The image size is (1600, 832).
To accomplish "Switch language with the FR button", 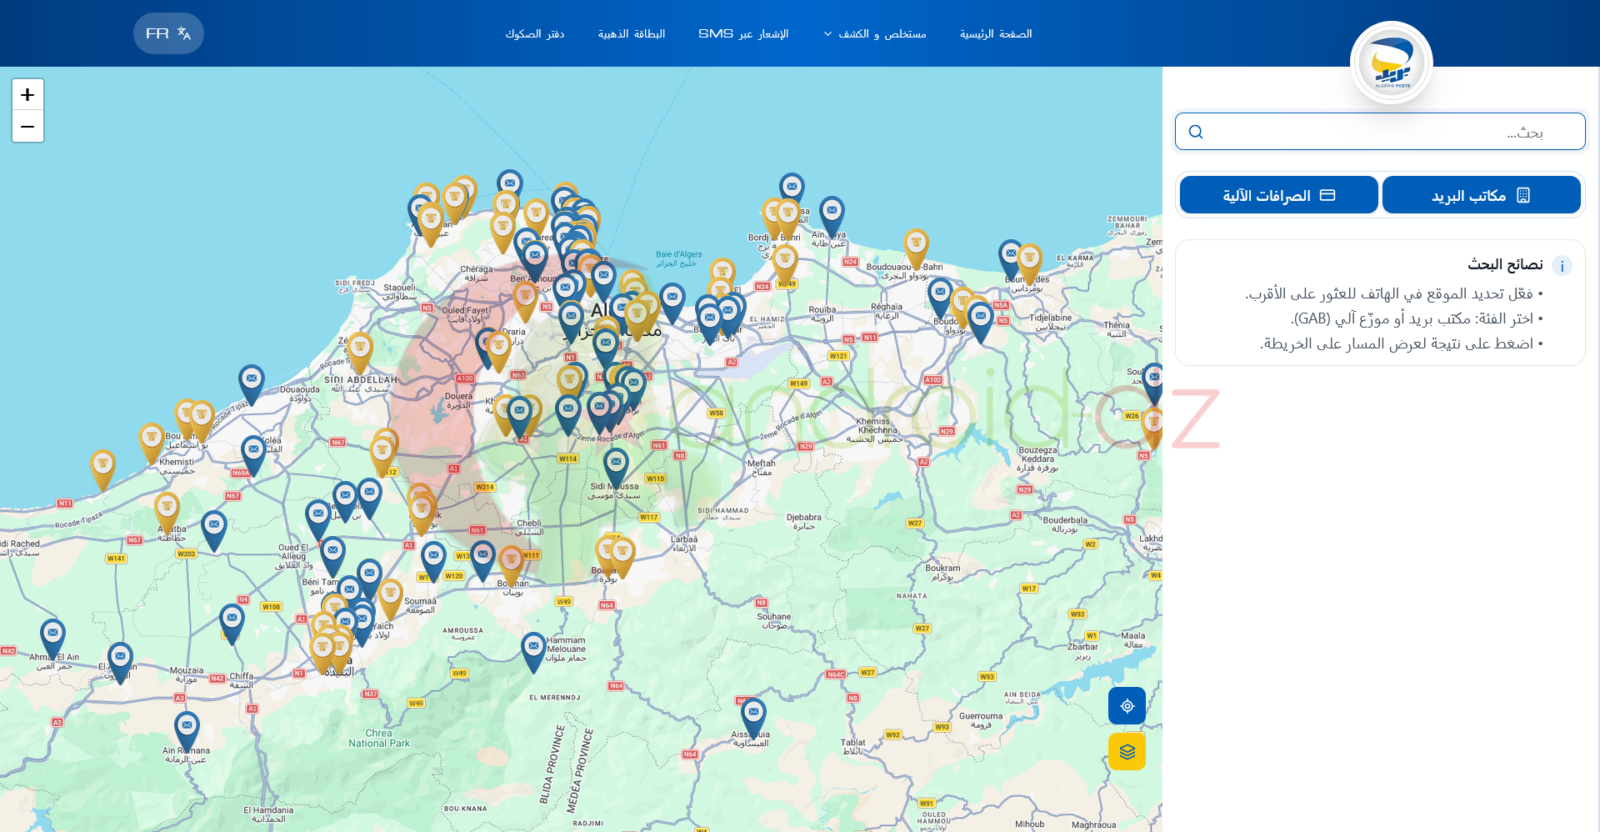I will 168,33.
